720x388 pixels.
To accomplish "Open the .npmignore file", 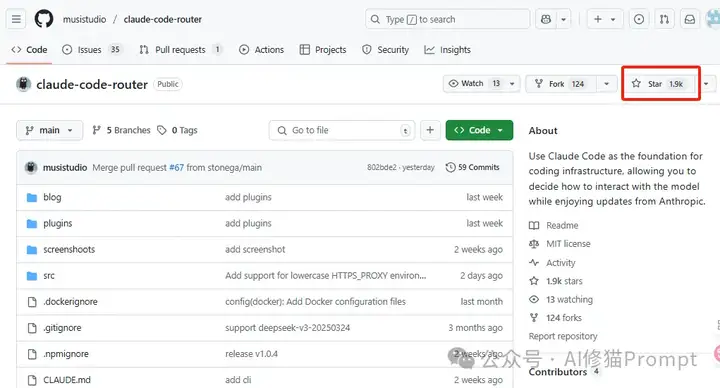I will 66,354.
